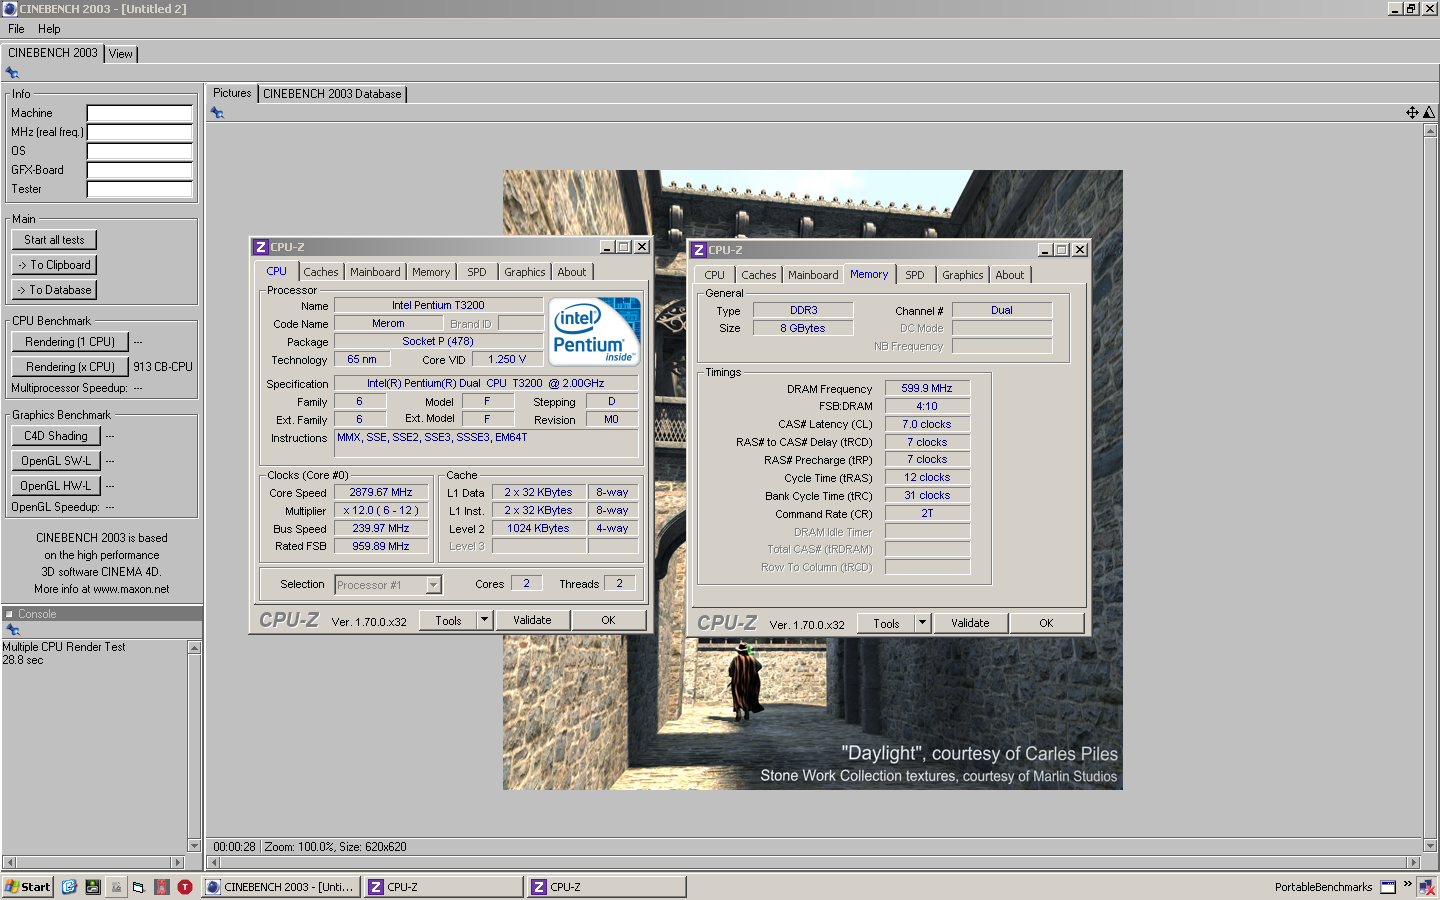Click the blue quick launch icon next to Start

point(69,887)
